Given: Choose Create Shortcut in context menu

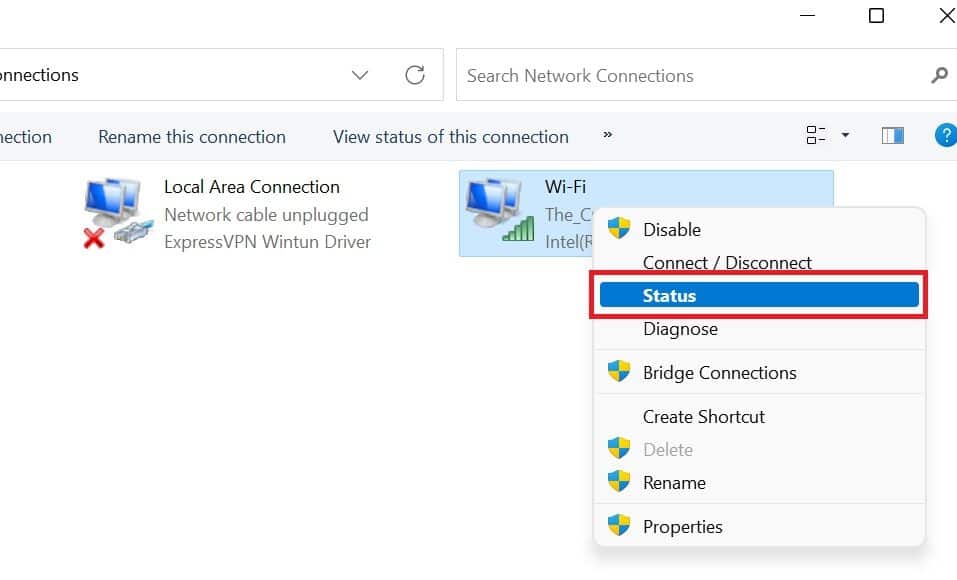Looking at the screenshot, I should click(x=703, y=417).
